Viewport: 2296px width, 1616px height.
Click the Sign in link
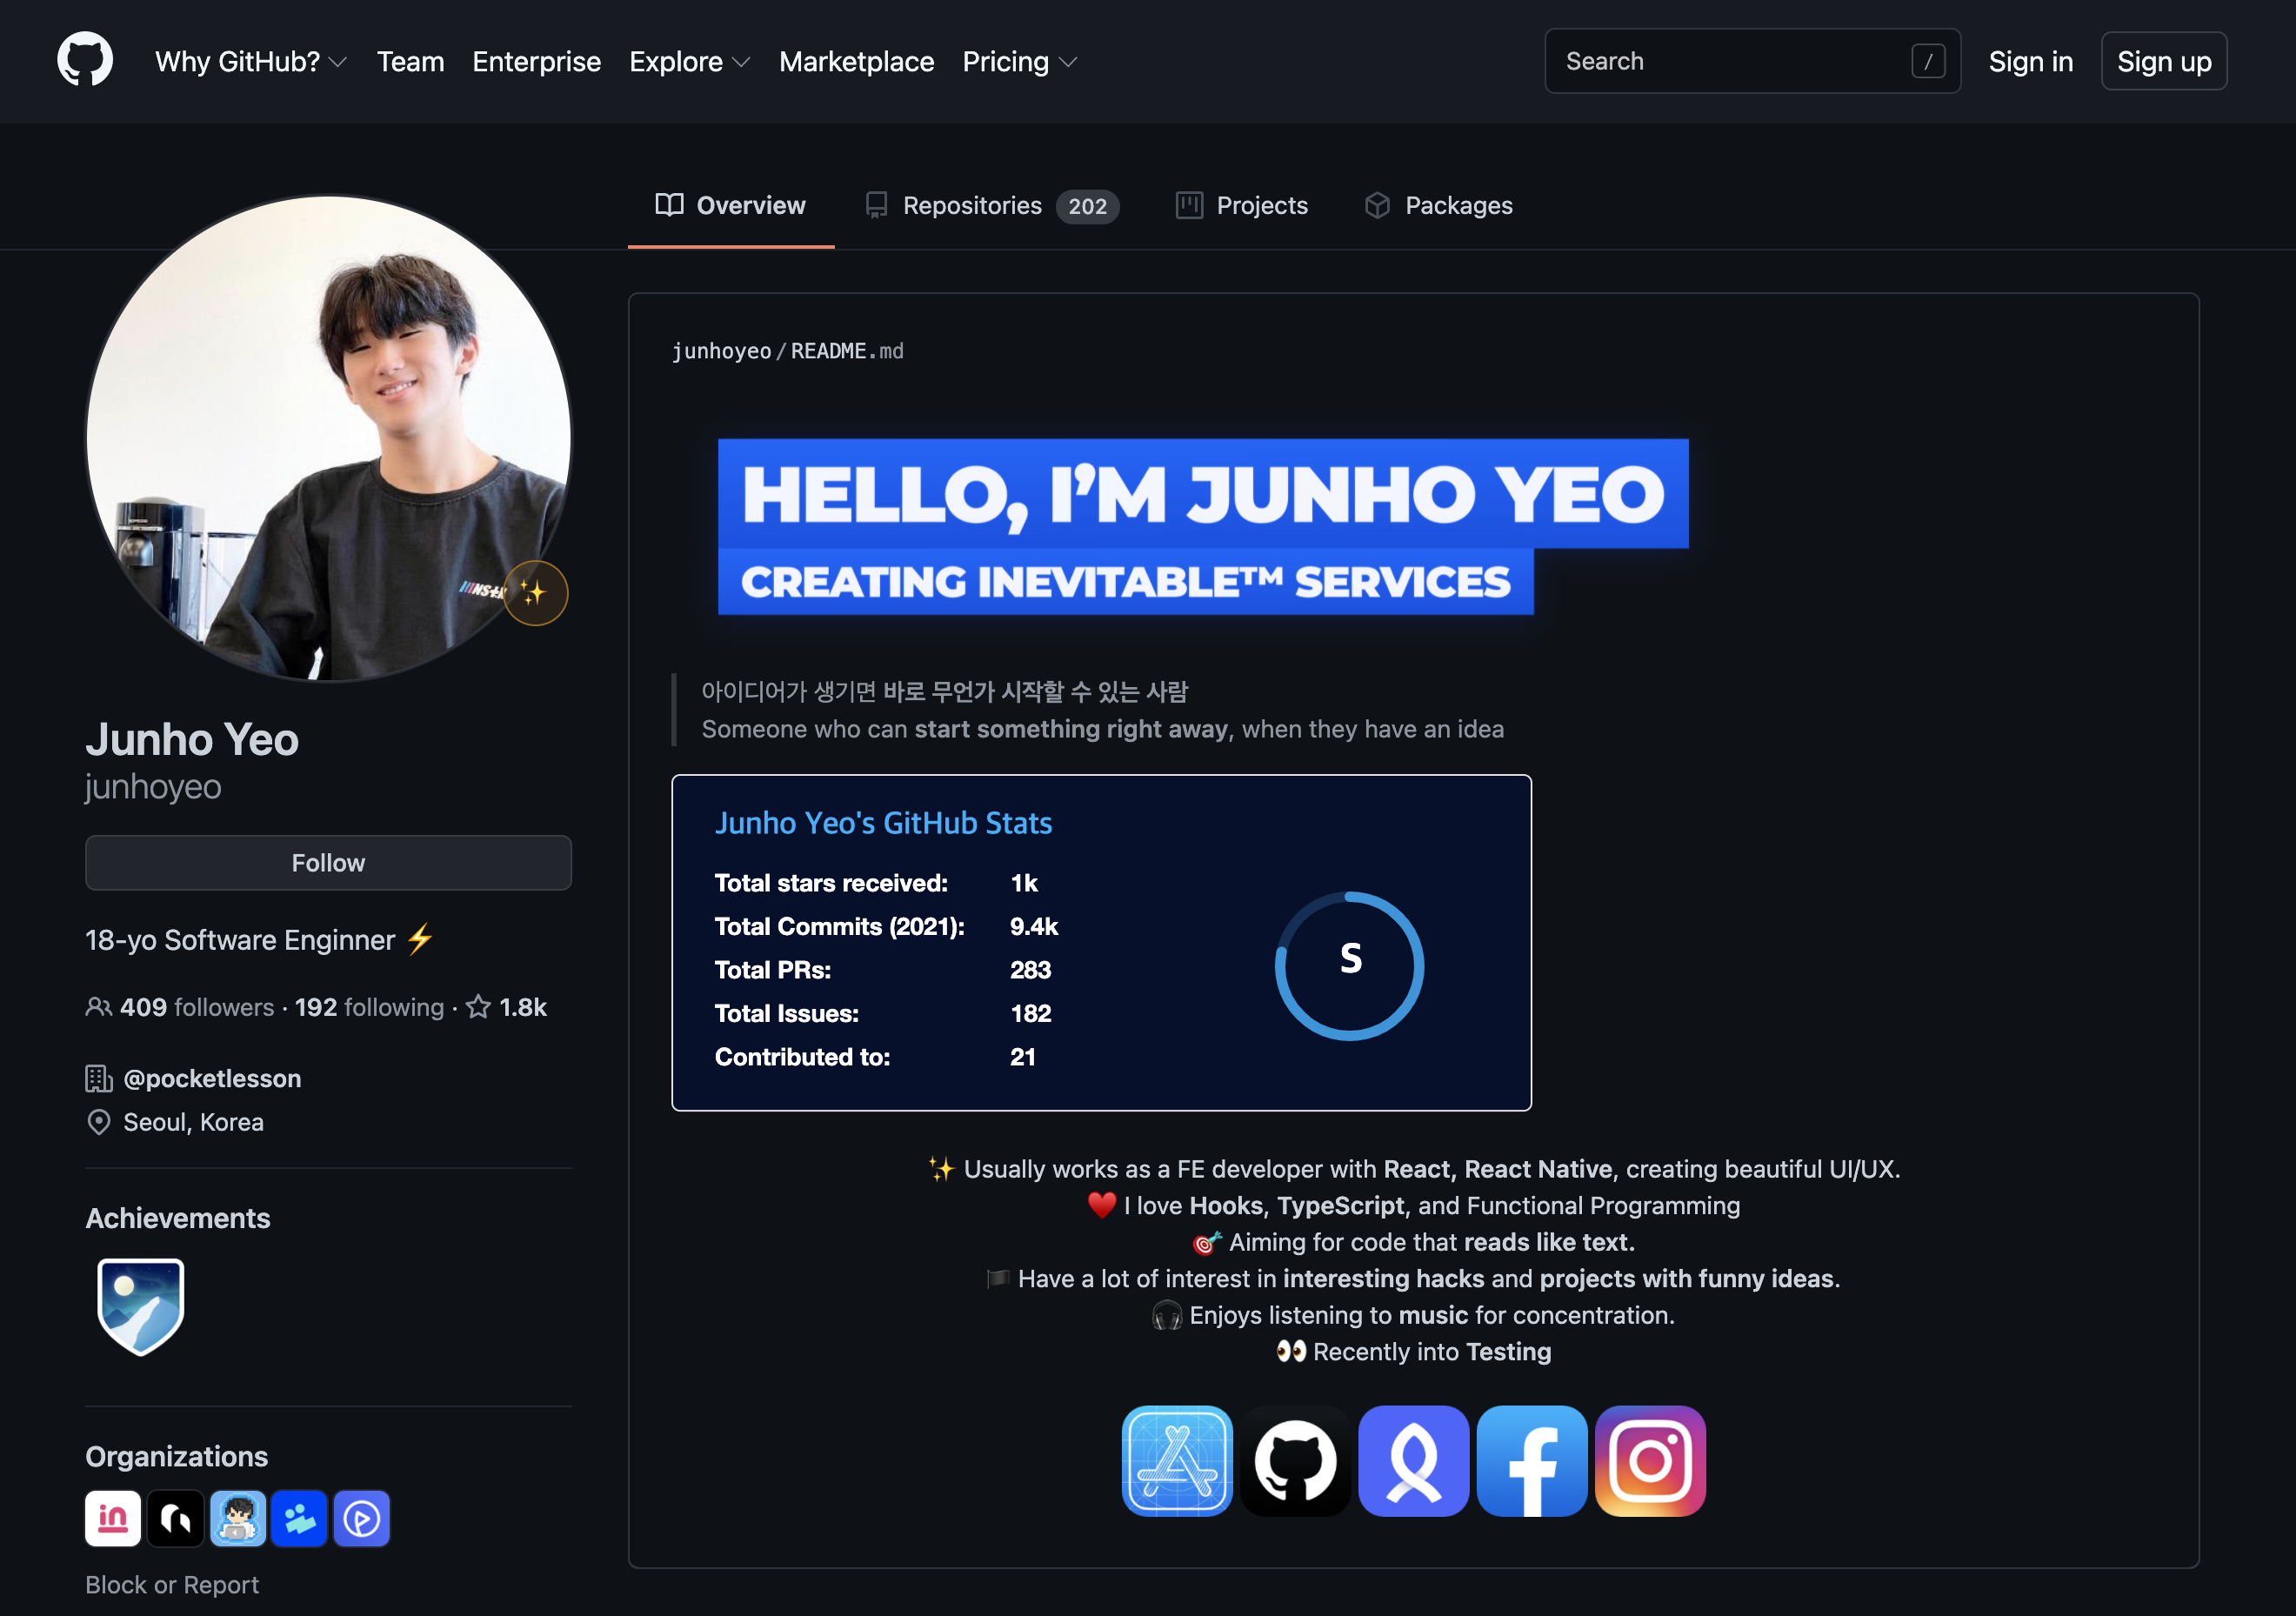coord(2030,61)
